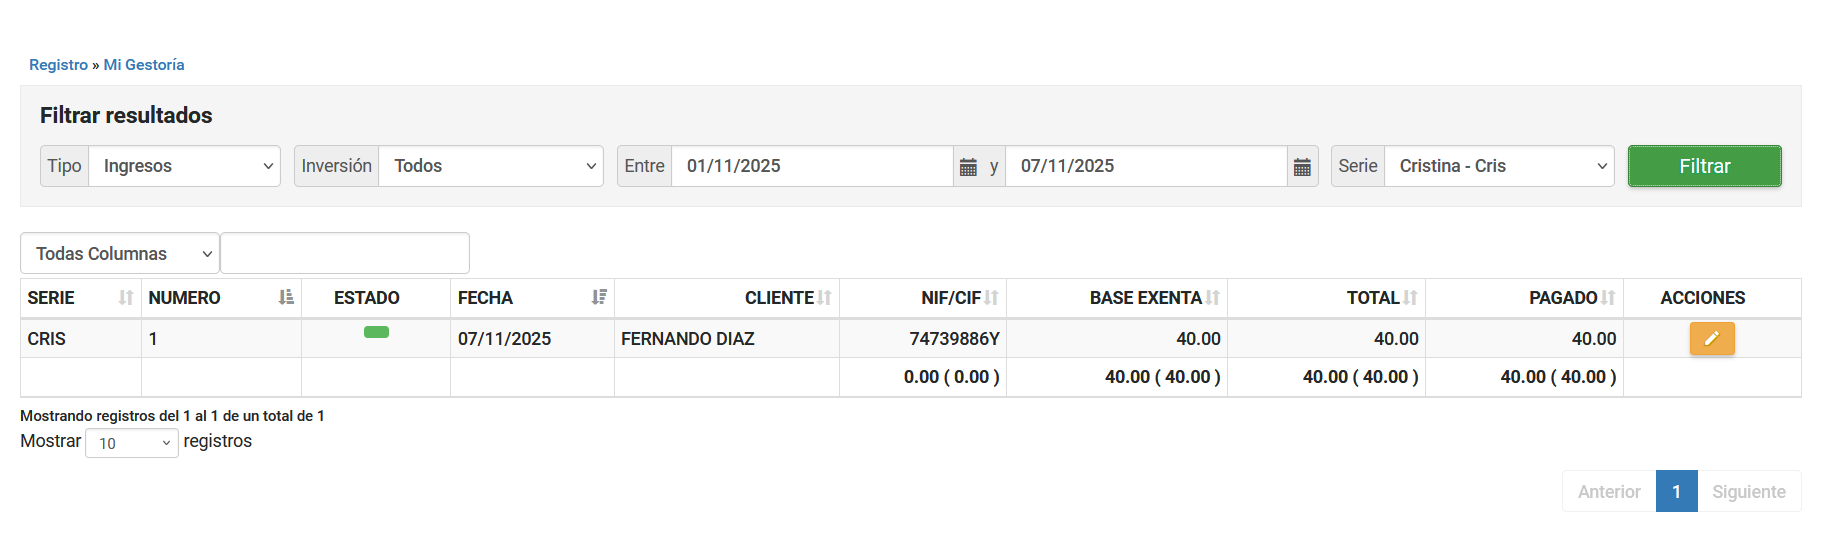Image resolution: width=1828 pixels, height=536 pixels.
Task: Open the Serie dropdown Cristina - Cris
Action: coord(1498,166)
